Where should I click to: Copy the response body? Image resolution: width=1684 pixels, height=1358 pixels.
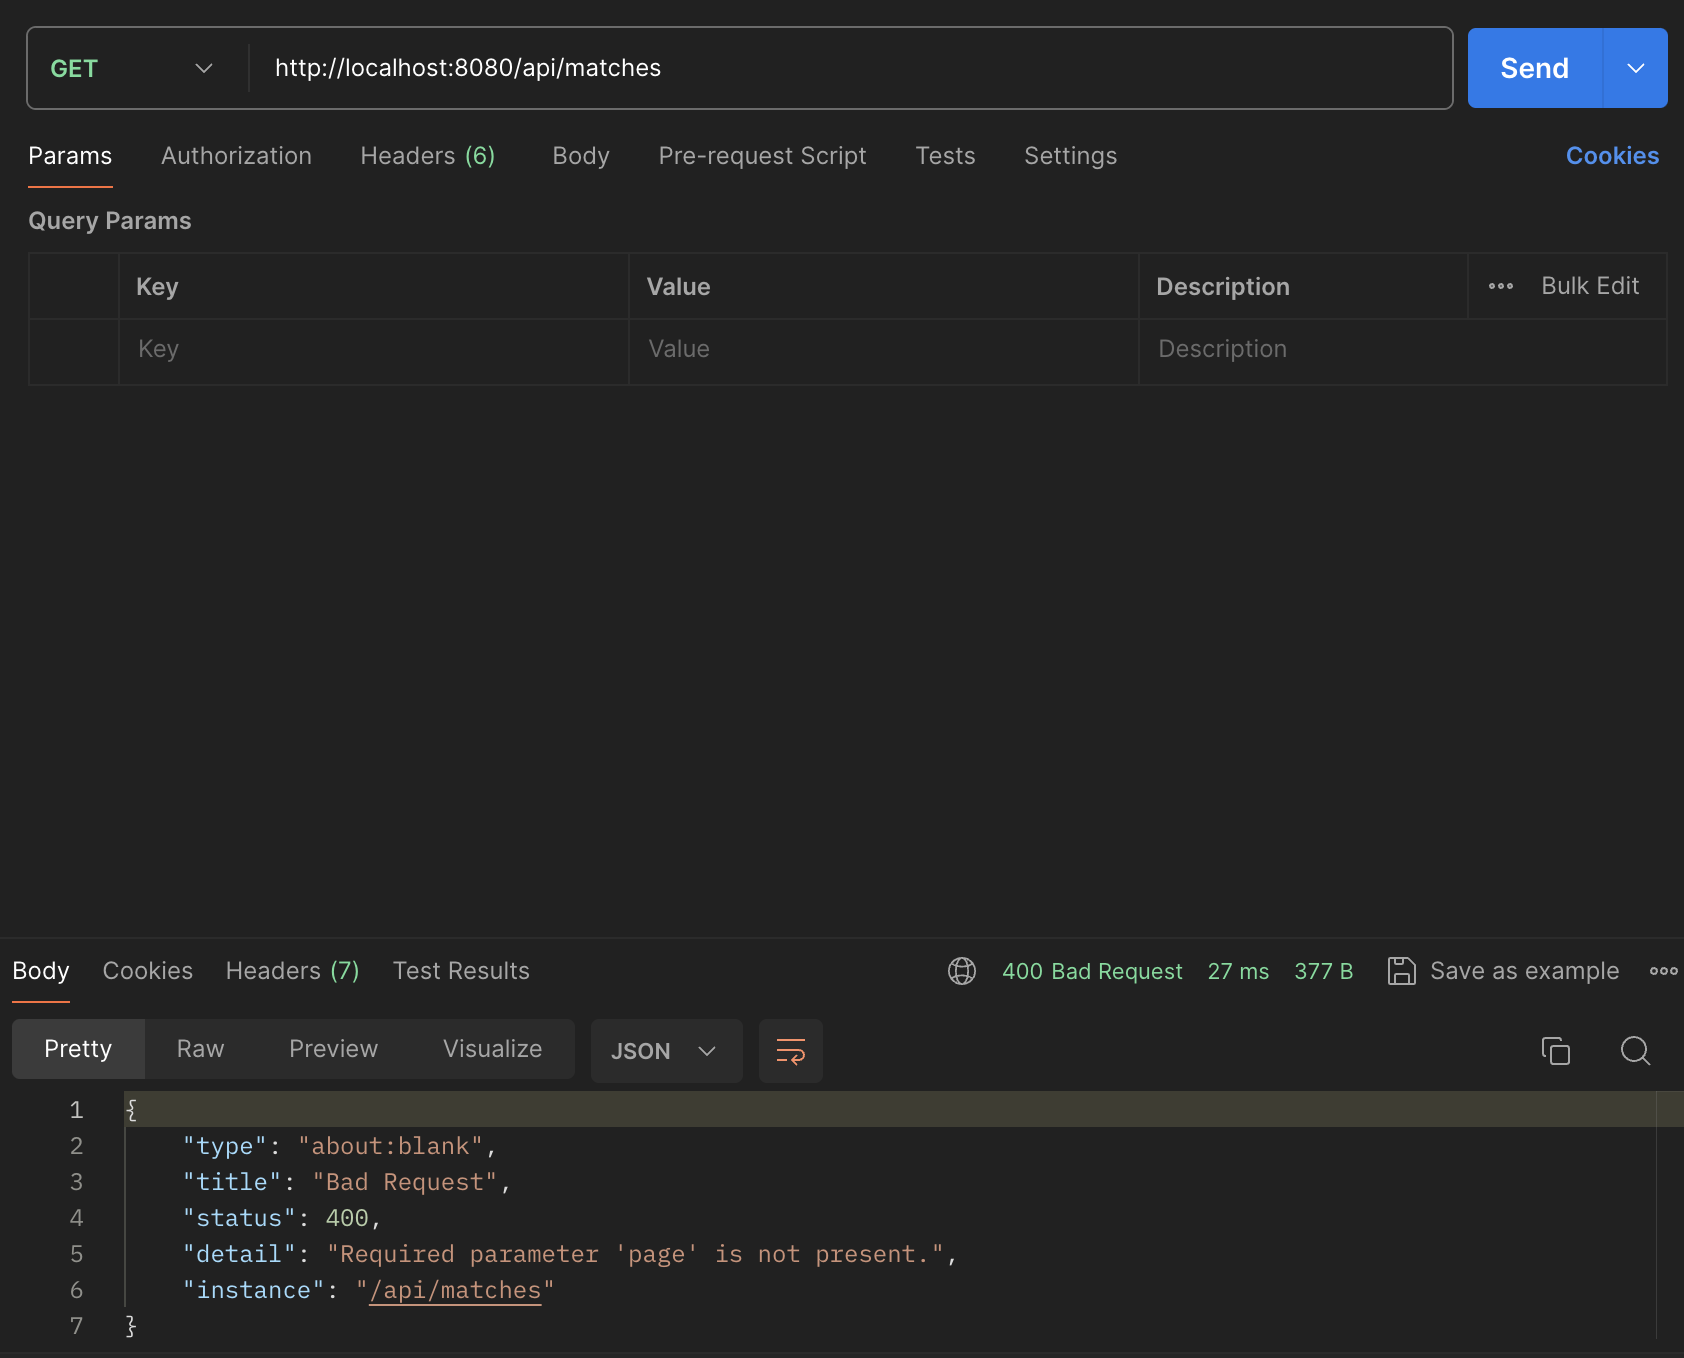[x=1556, y=1051]
